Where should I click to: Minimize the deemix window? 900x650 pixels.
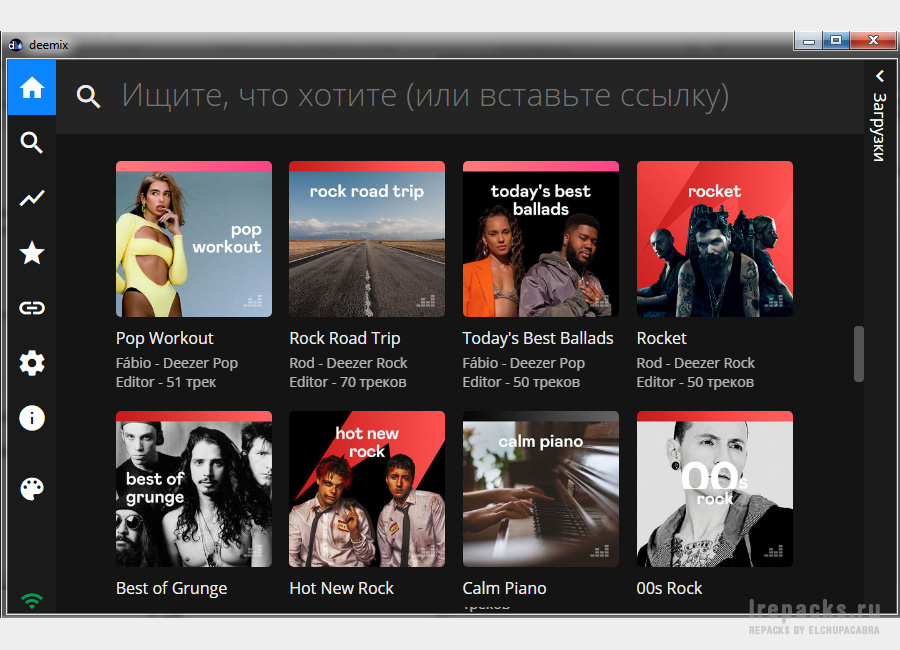809,41
